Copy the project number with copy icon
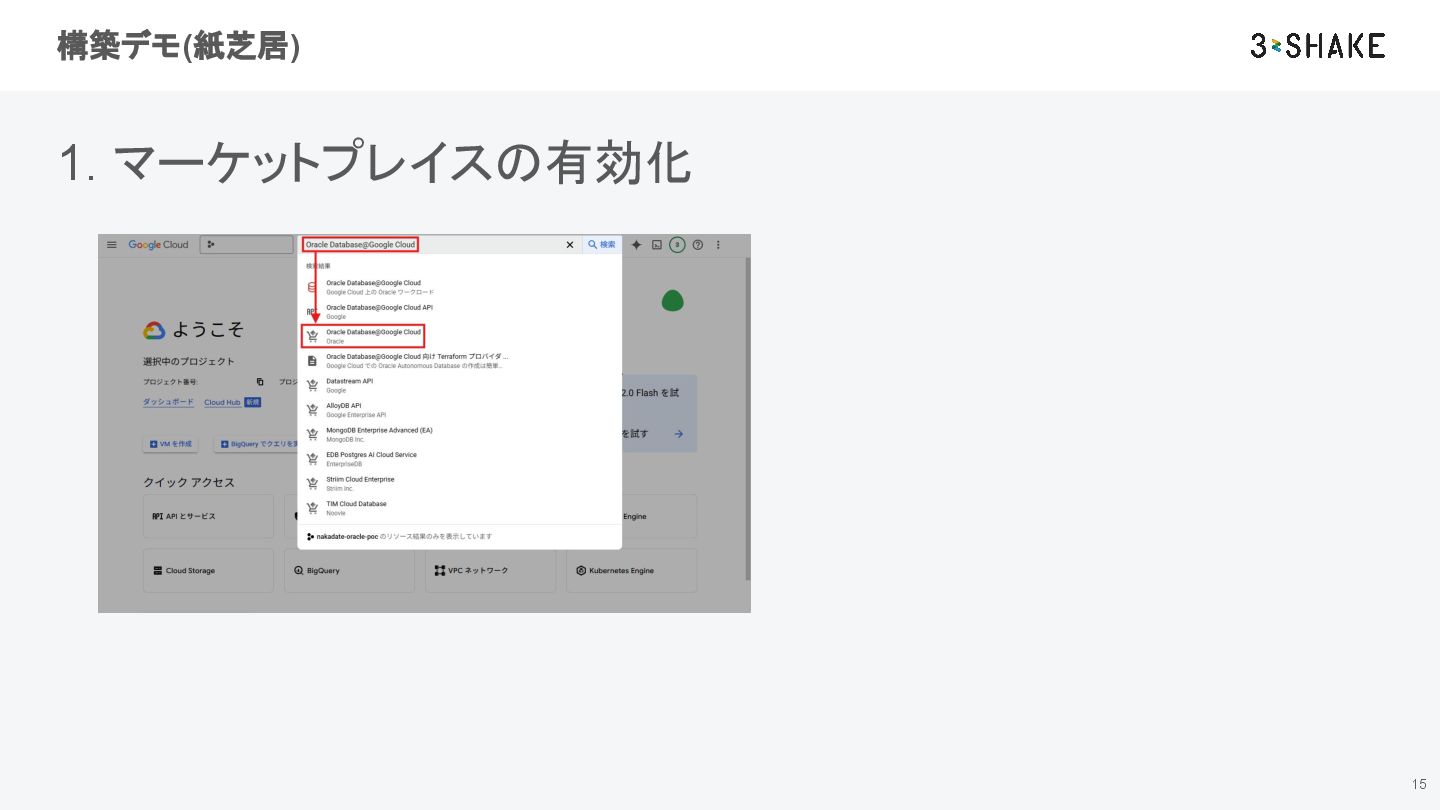This screenshot has height=810, width=1440. [x=260, y=382]
